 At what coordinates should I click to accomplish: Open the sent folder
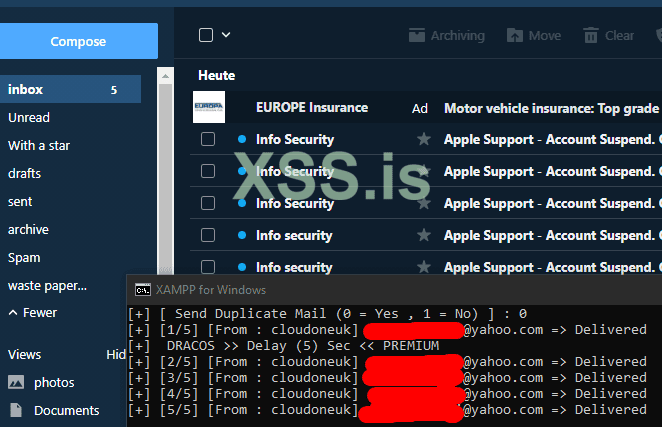pos(20,202)
